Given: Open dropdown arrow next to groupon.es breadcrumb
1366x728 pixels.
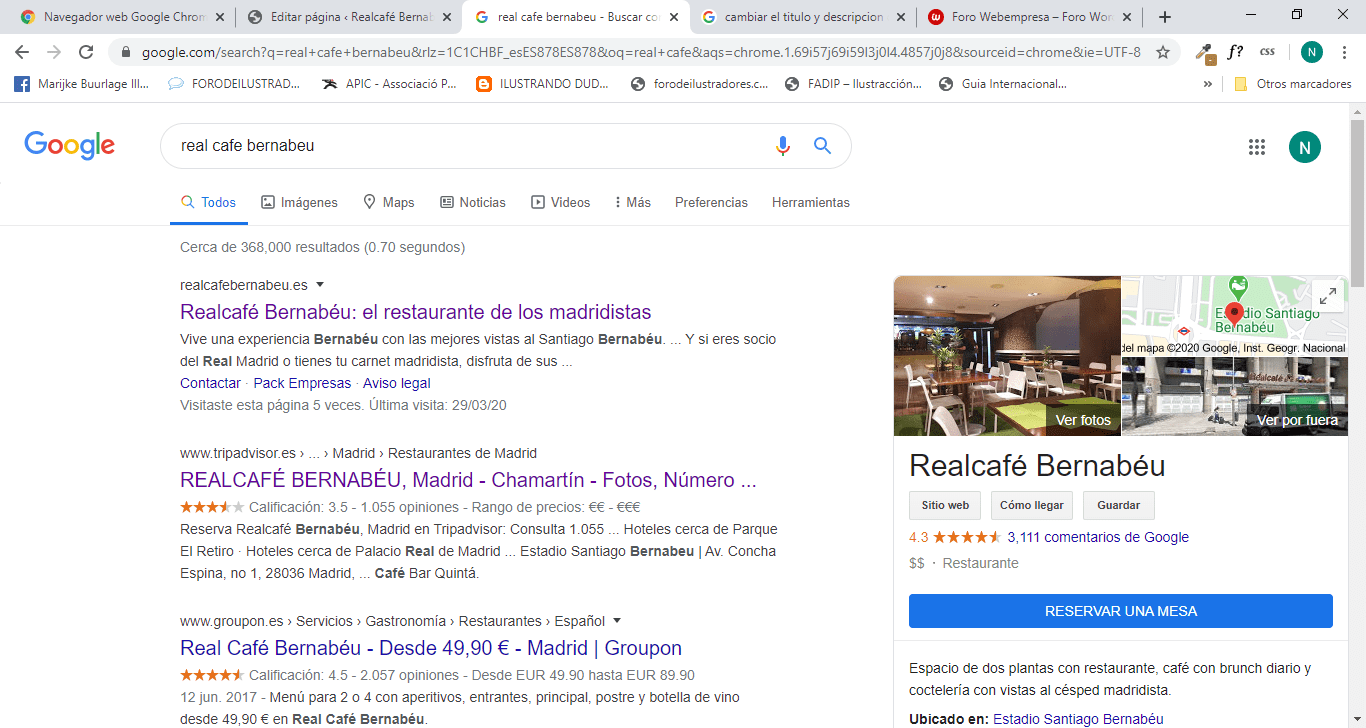Looking at the screenshot, I should point(617,621).
